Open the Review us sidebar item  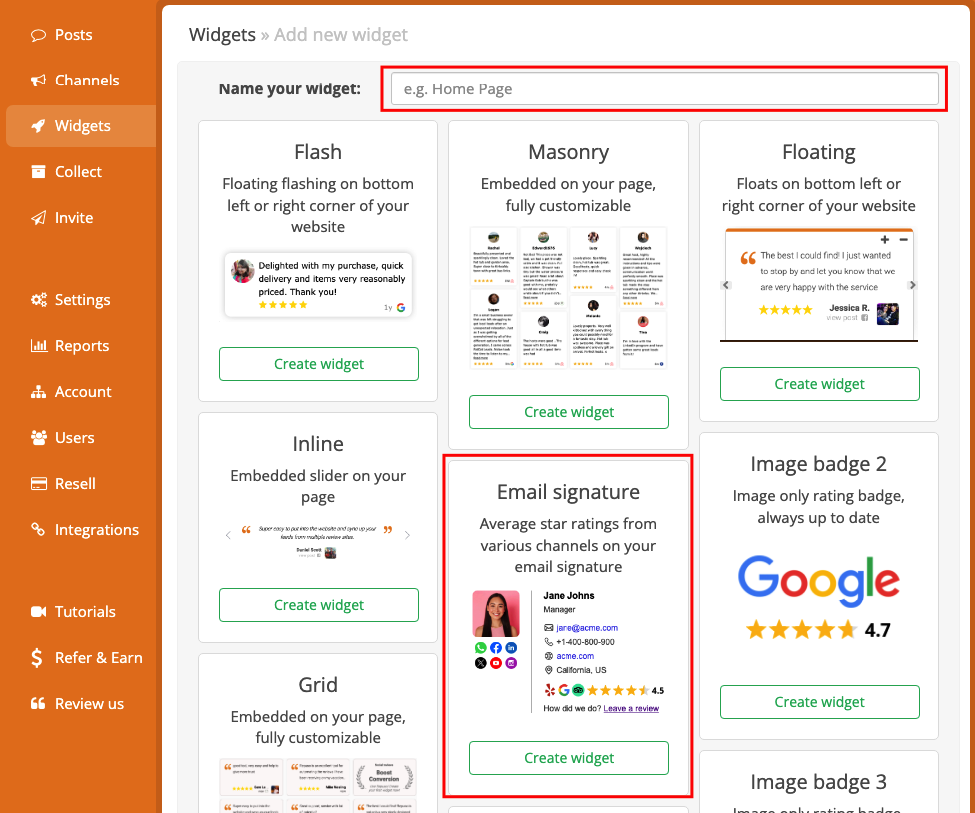point(81,704)
